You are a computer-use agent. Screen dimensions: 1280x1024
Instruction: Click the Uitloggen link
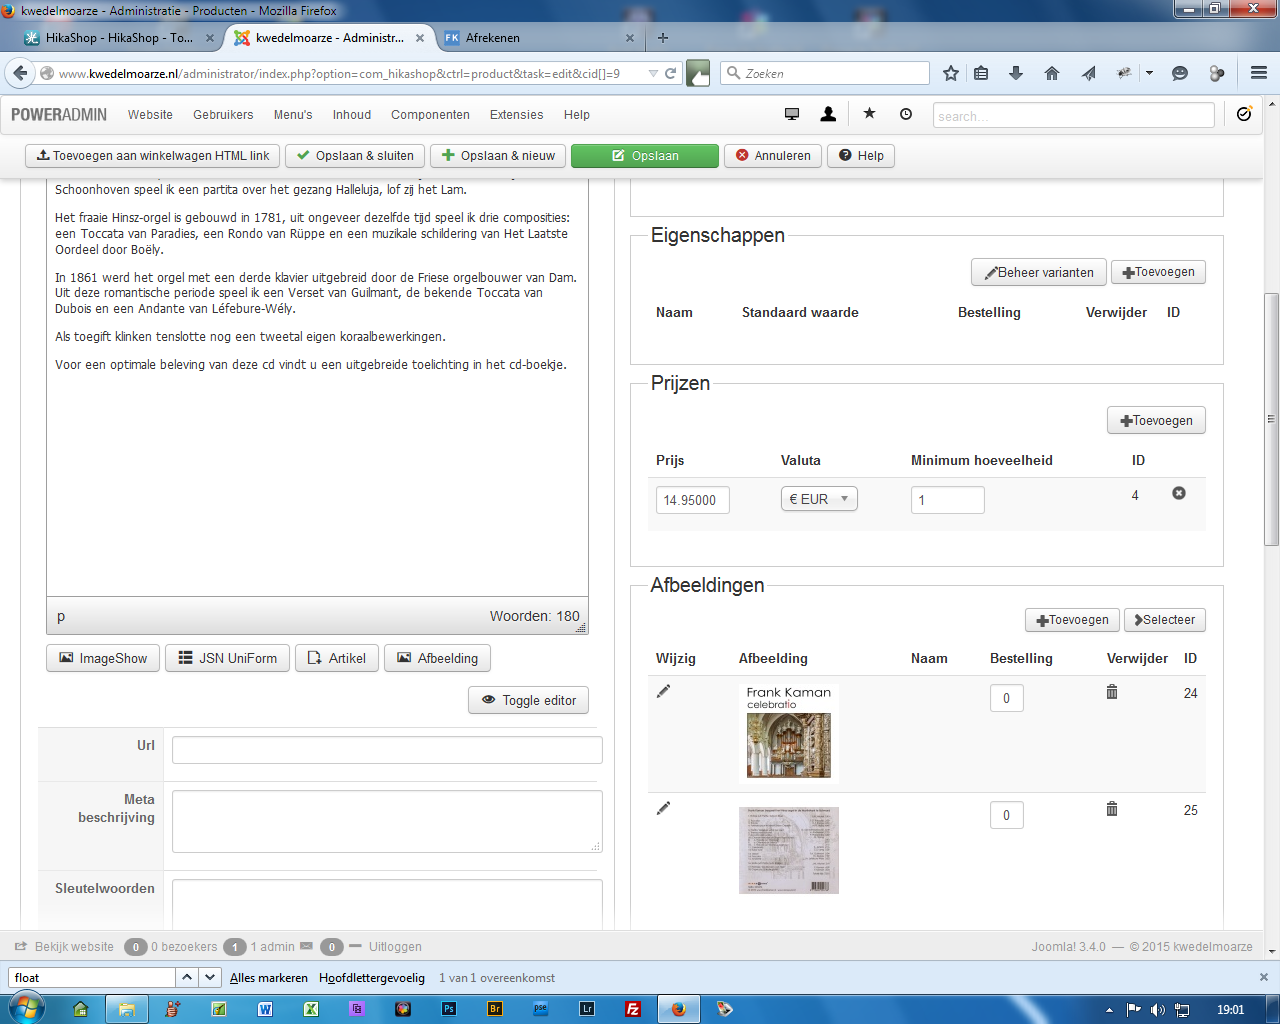[395, 946]
